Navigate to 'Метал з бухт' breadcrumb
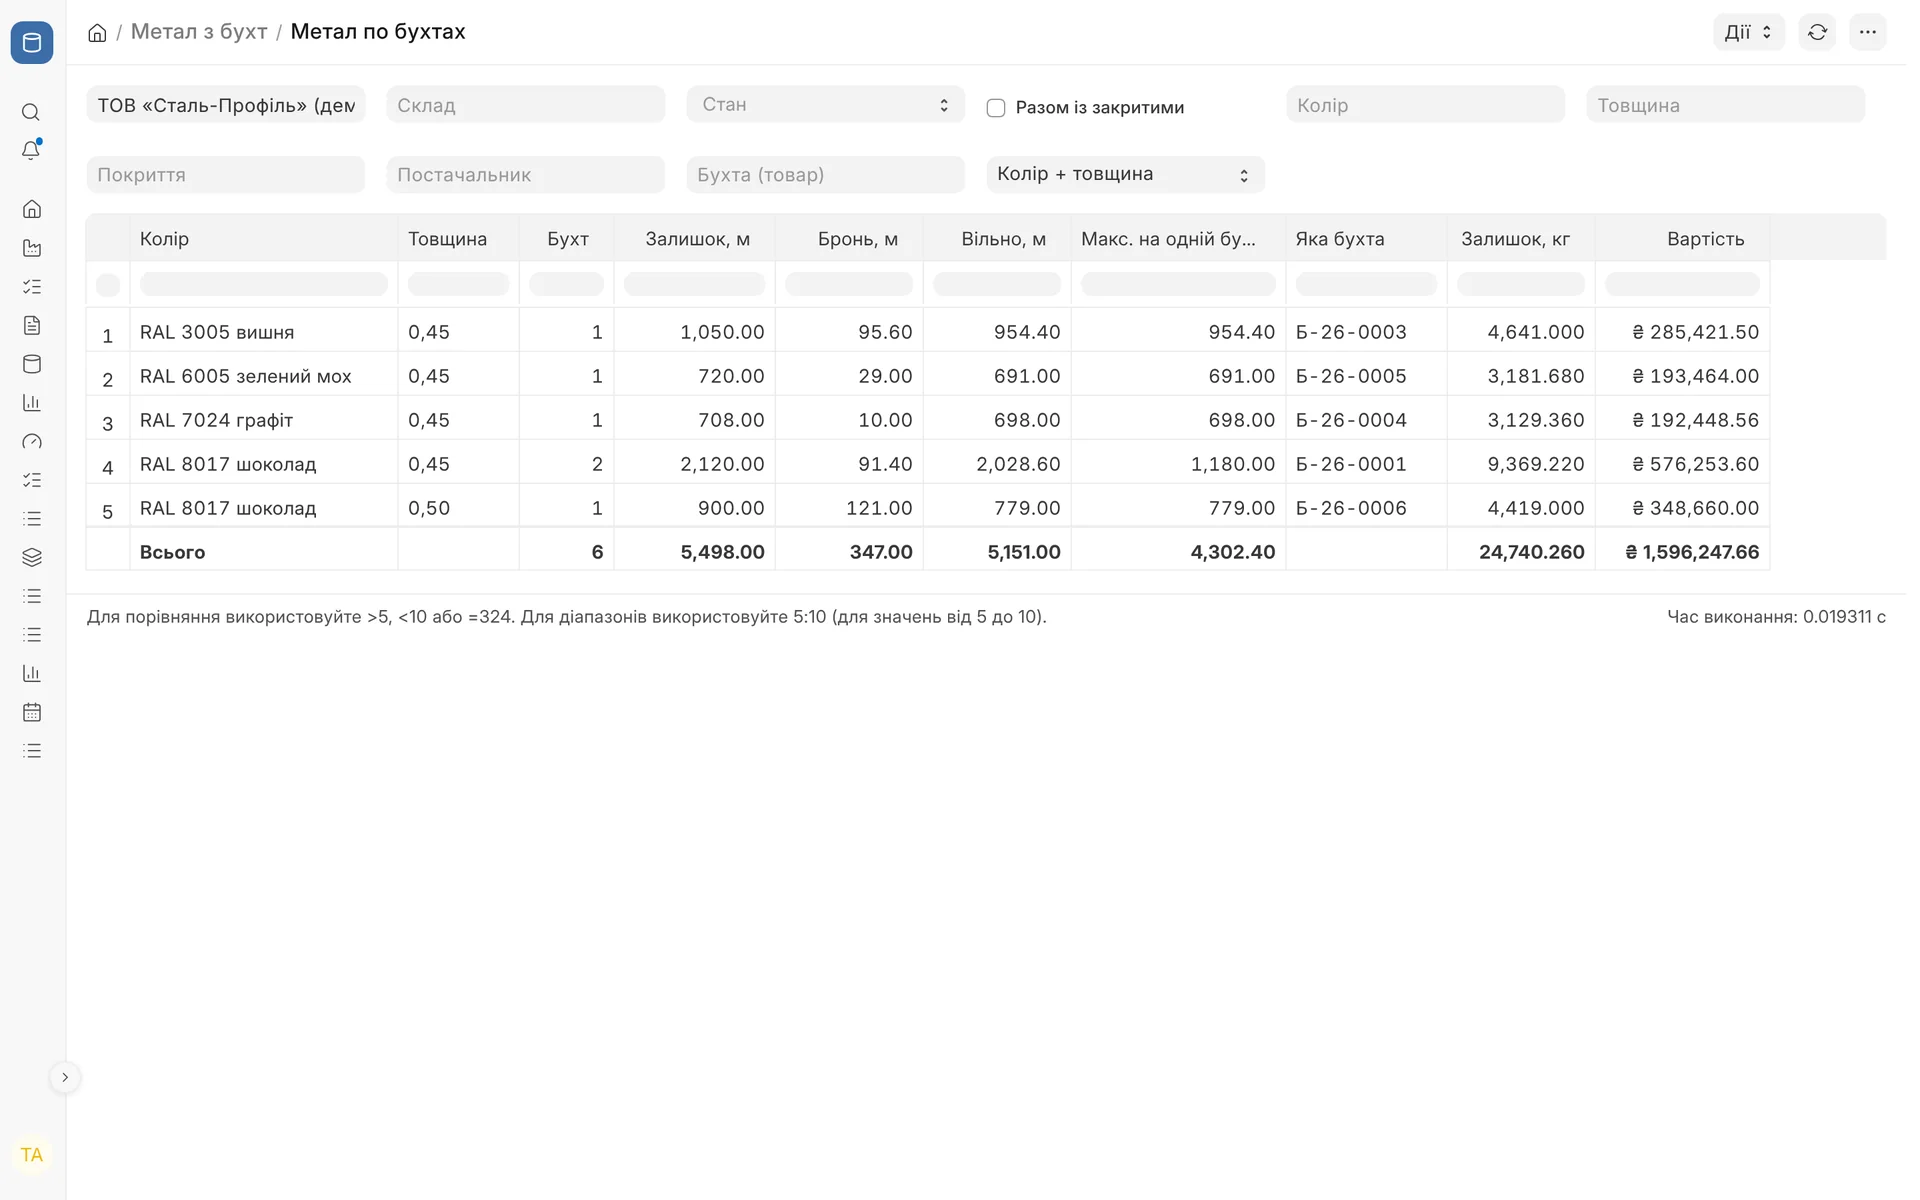The height and width of the screenshot is (1200, 1920). pyautogui.click(x=199, y=32)
